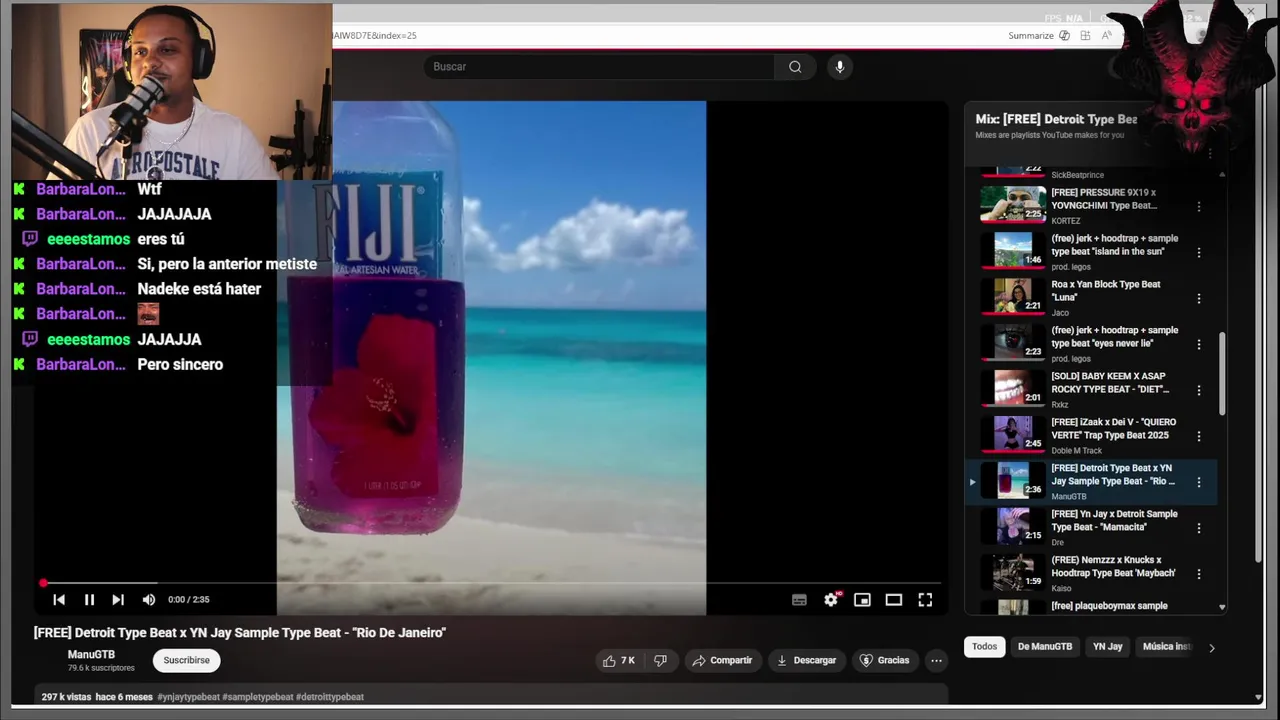The image size is (1280, 720).
Task: Click the search magnifier button
Action: (x=795, y=67)
